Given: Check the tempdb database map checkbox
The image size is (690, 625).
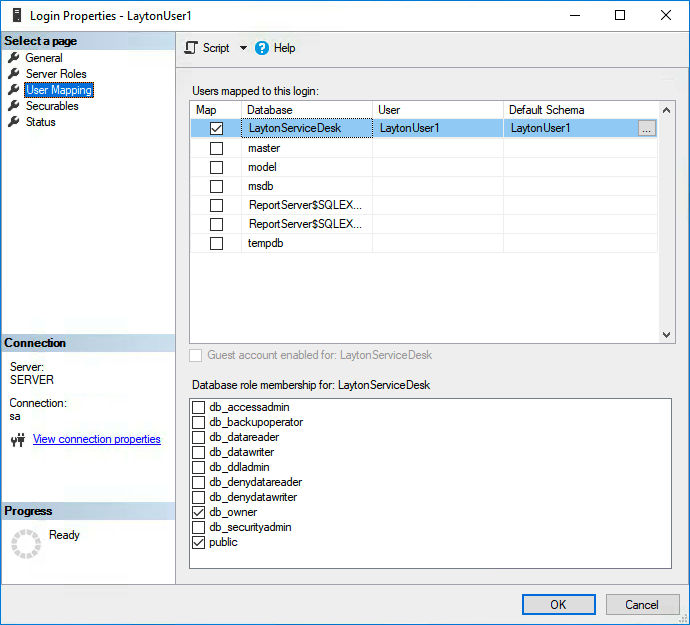Looking at the screenshot, I should pyautogui.click(x=216, y=243).
